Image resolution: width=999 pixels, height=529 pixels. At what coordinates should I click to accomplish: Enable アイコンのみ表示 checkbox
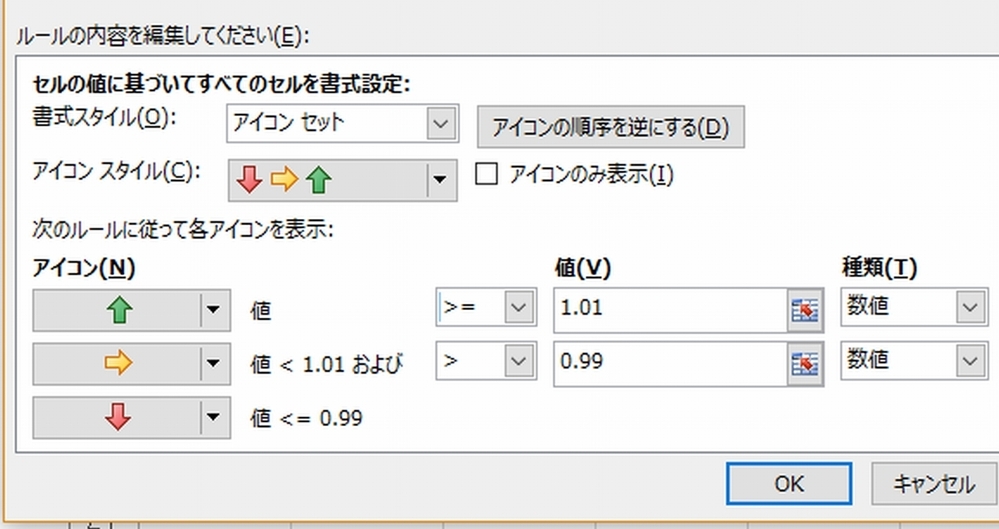click(487, 175)
